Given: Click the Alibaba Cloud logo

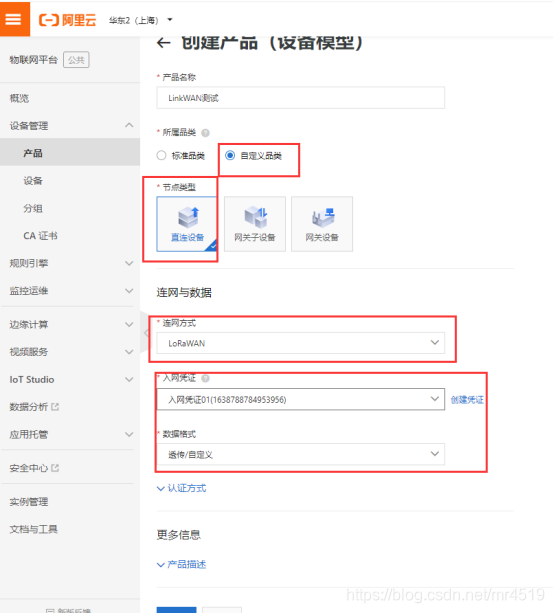Looking at the screenshot, I should [67, 20].
